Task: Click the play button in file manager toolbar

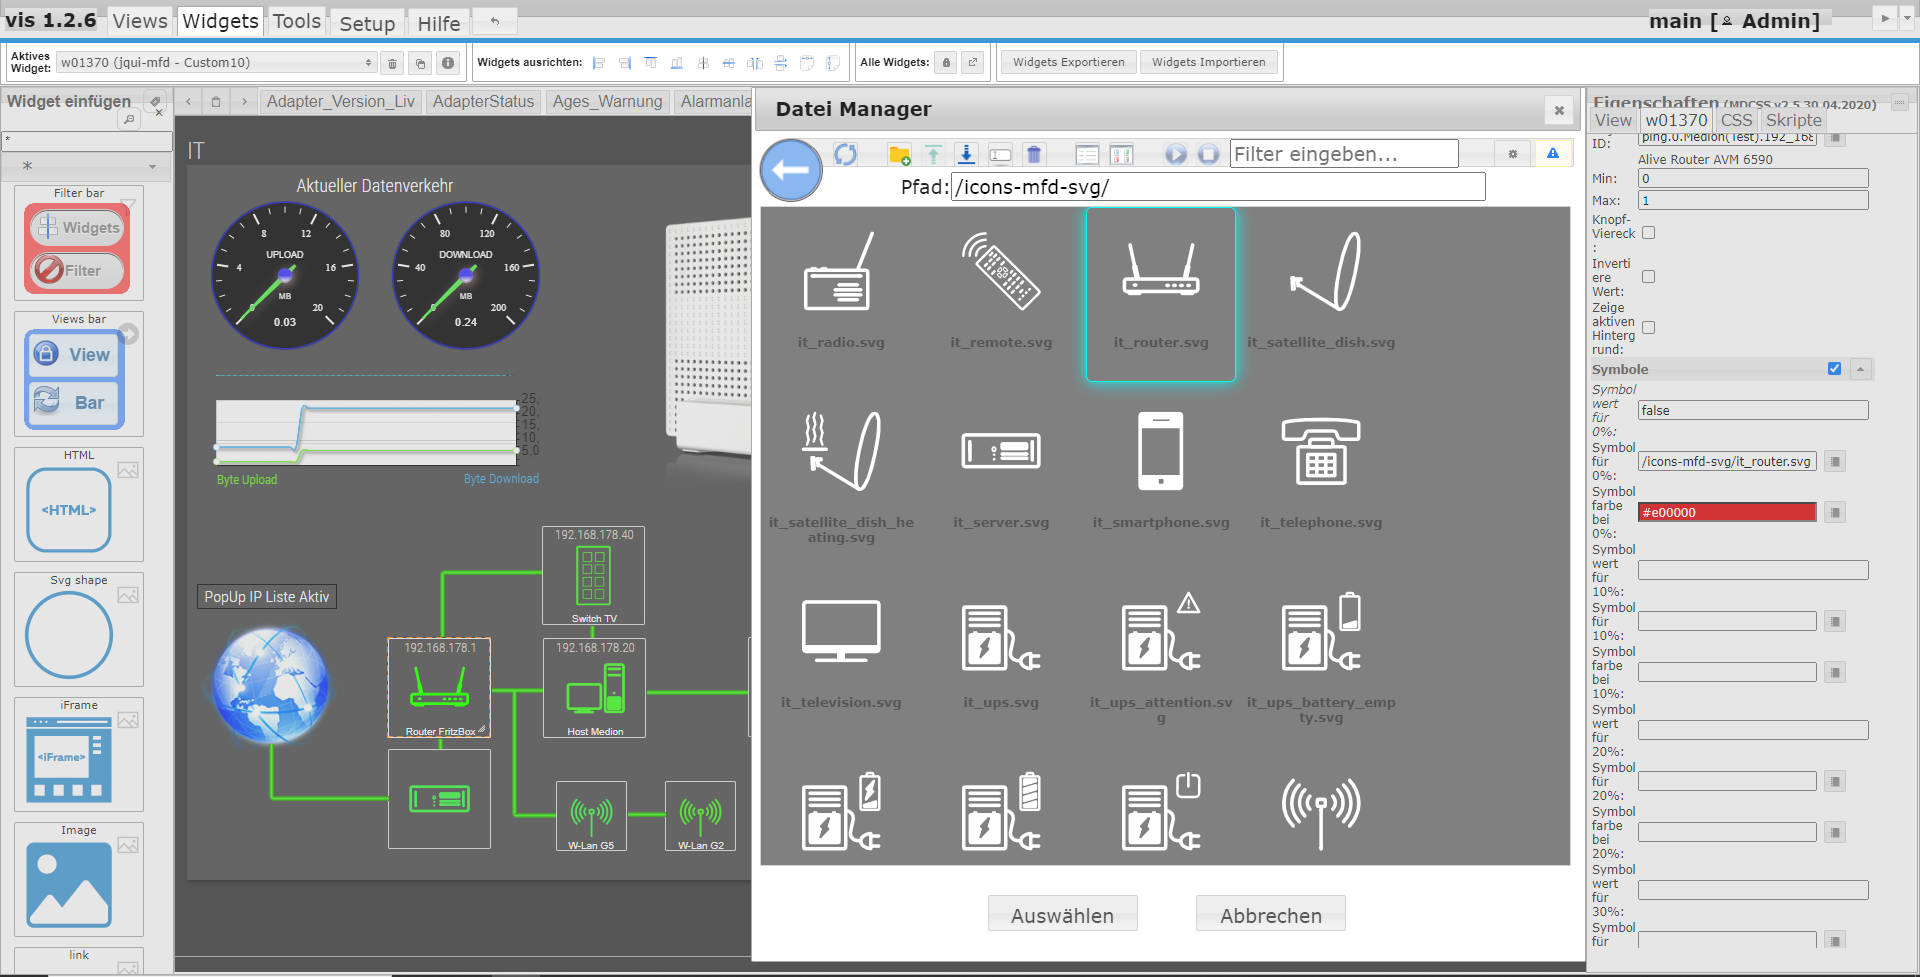Action: coord(1176,154)
